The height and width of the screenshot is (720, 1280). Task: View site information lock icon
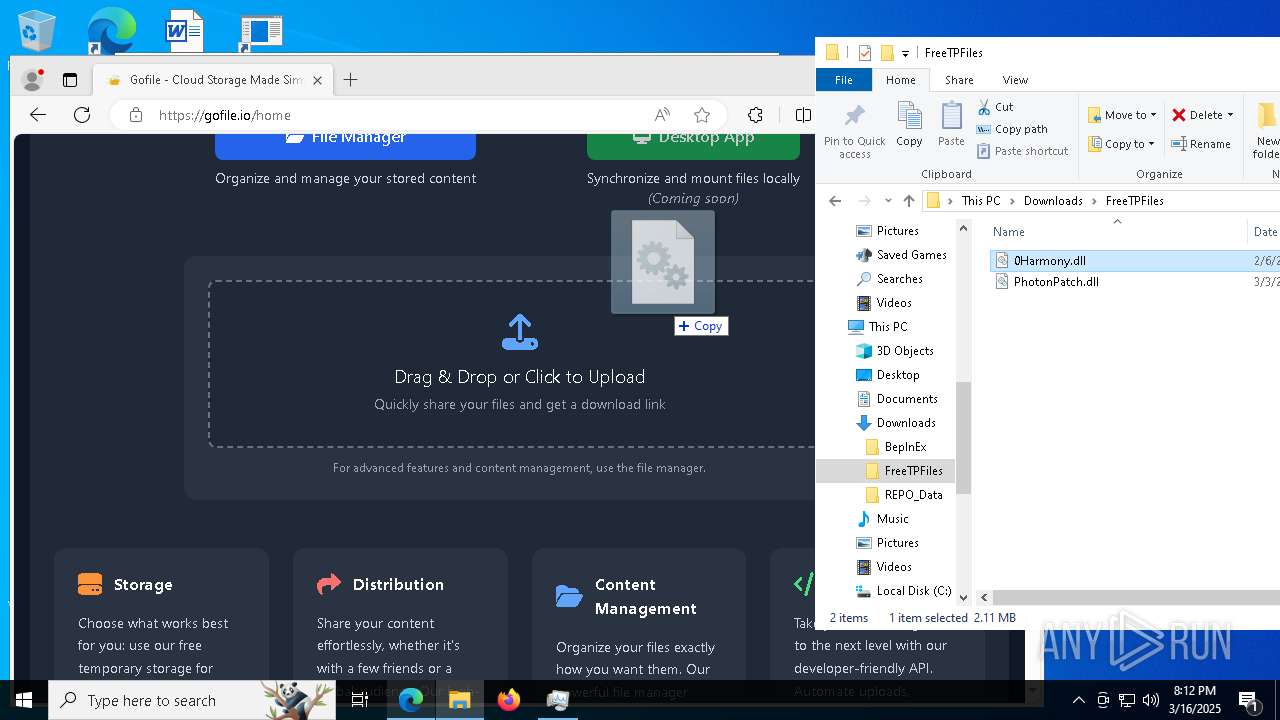point(136,115)
